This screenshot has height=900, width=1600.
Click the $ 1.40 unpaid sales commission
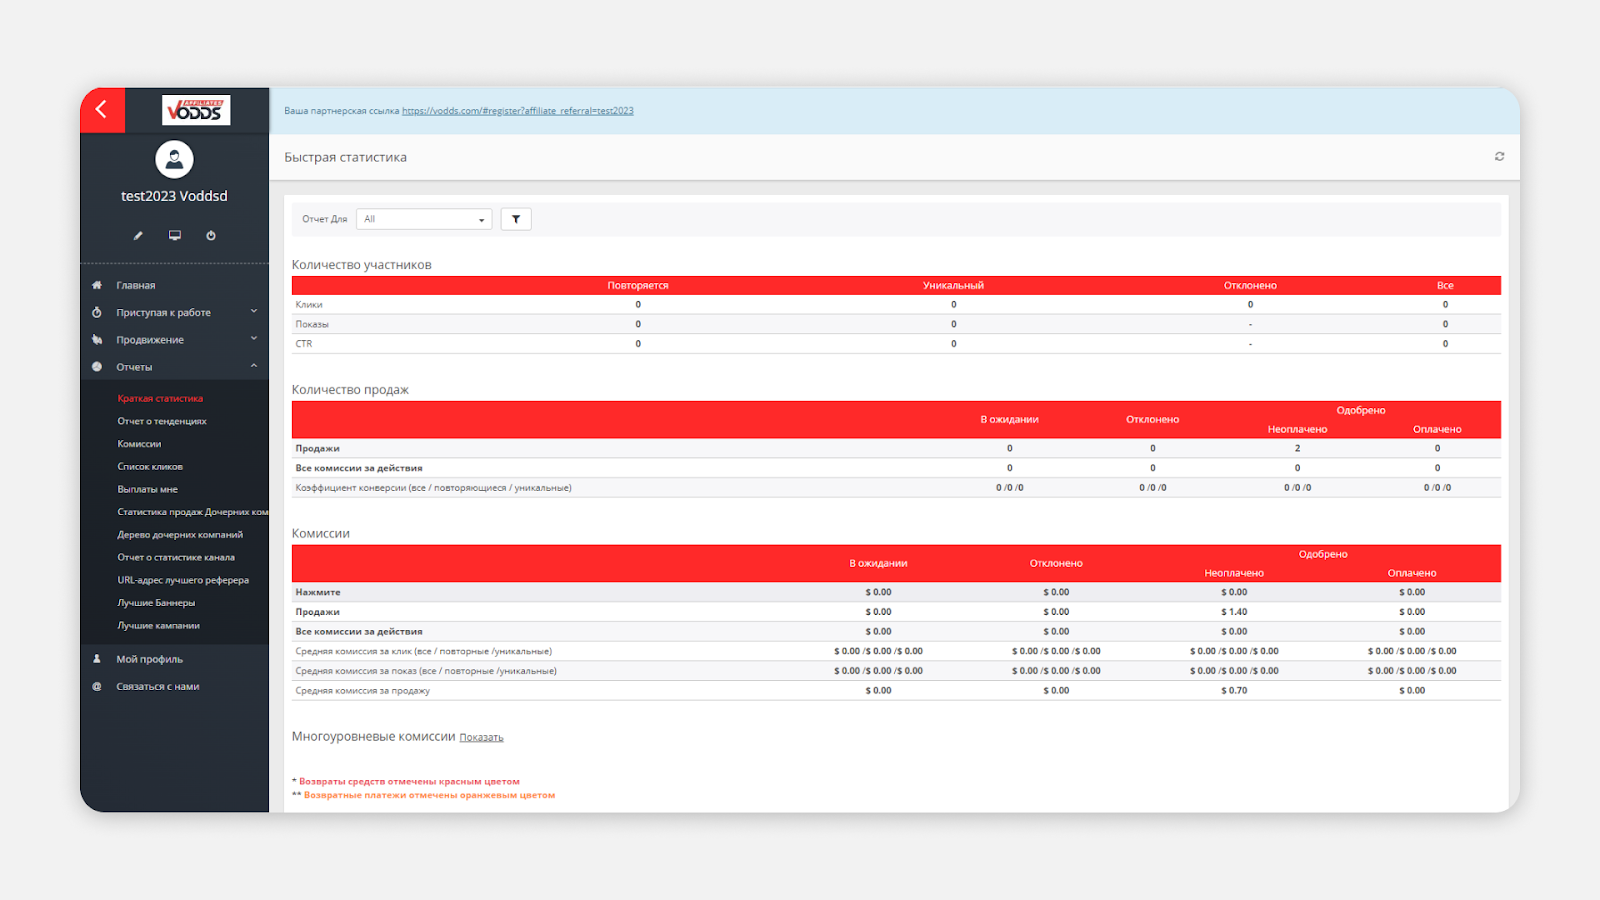tap(1234, 612)
